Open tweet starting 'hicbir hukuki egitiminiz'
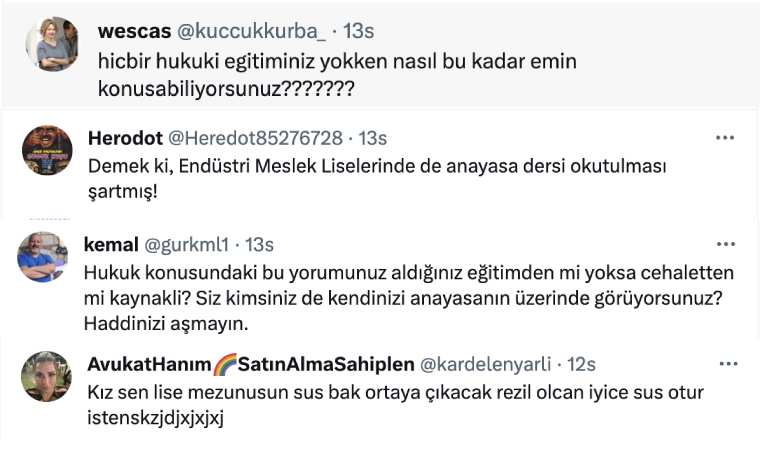Viewport: 760px width, 450px height. pyautogui.click(x=337, y=75)
